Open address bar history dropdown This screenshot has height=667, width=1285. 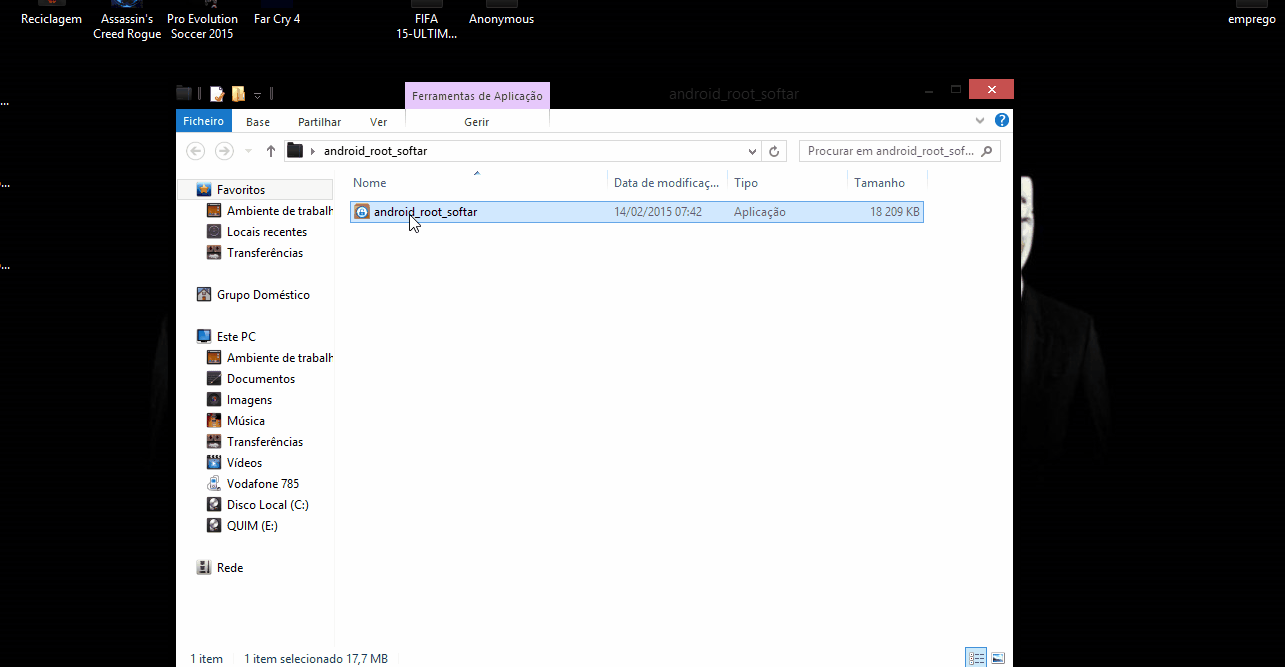[x=753, y=151]
